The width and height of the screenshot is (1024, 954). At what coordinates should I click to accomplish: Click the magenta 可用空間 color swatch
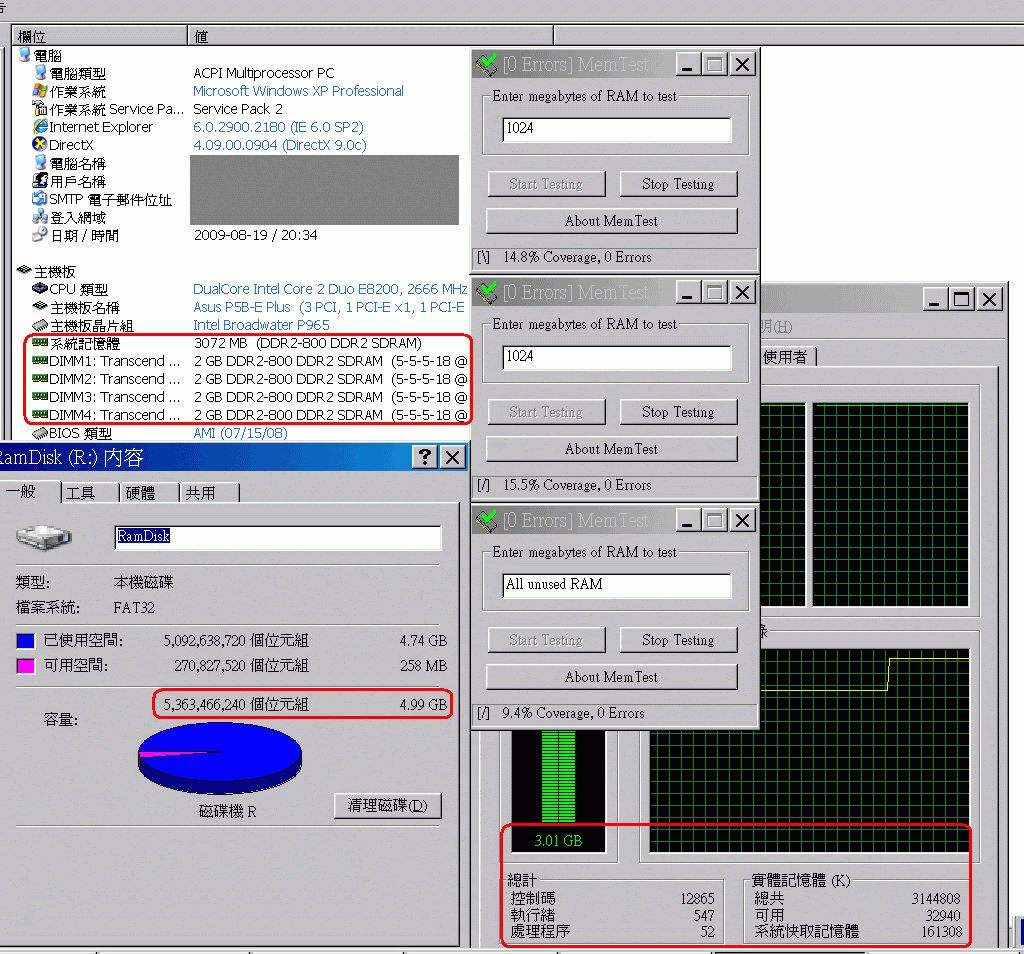tap(25, 666)
